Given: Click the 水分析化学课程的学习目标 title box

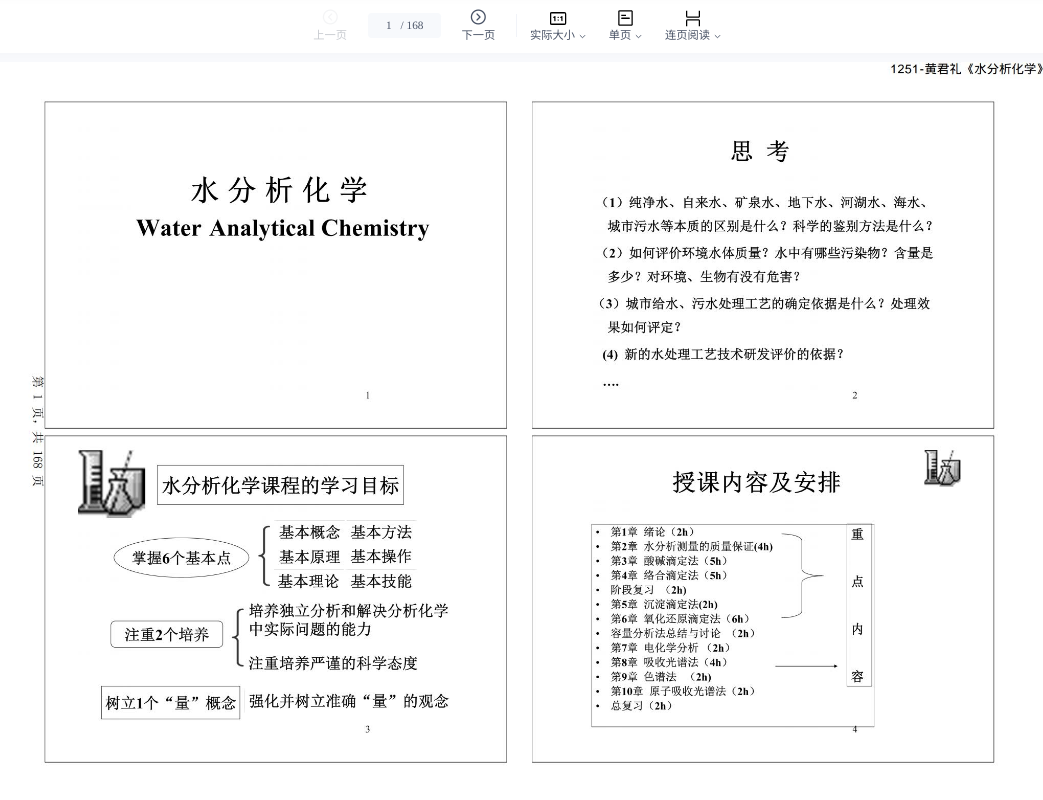Looking at the screenshot, I should tap(281, 486).
